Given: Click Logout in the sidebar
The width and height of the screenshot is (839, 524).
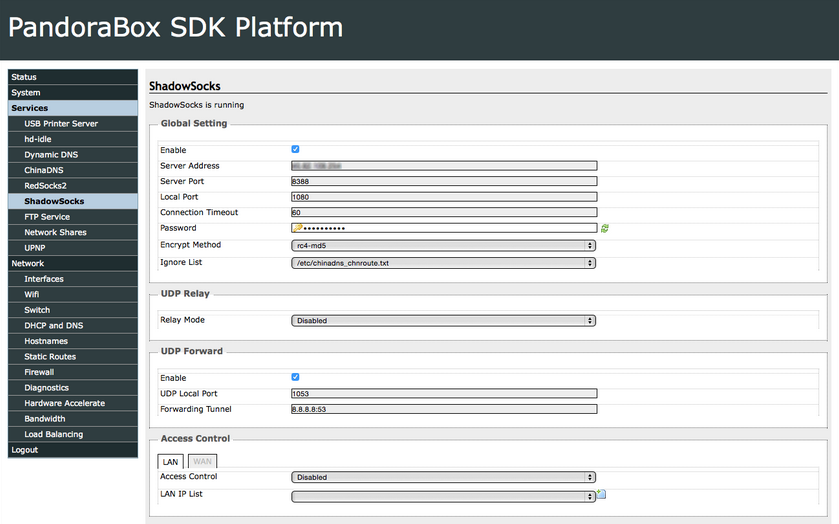Looking at the screenshot, I should tap(73, 450).
